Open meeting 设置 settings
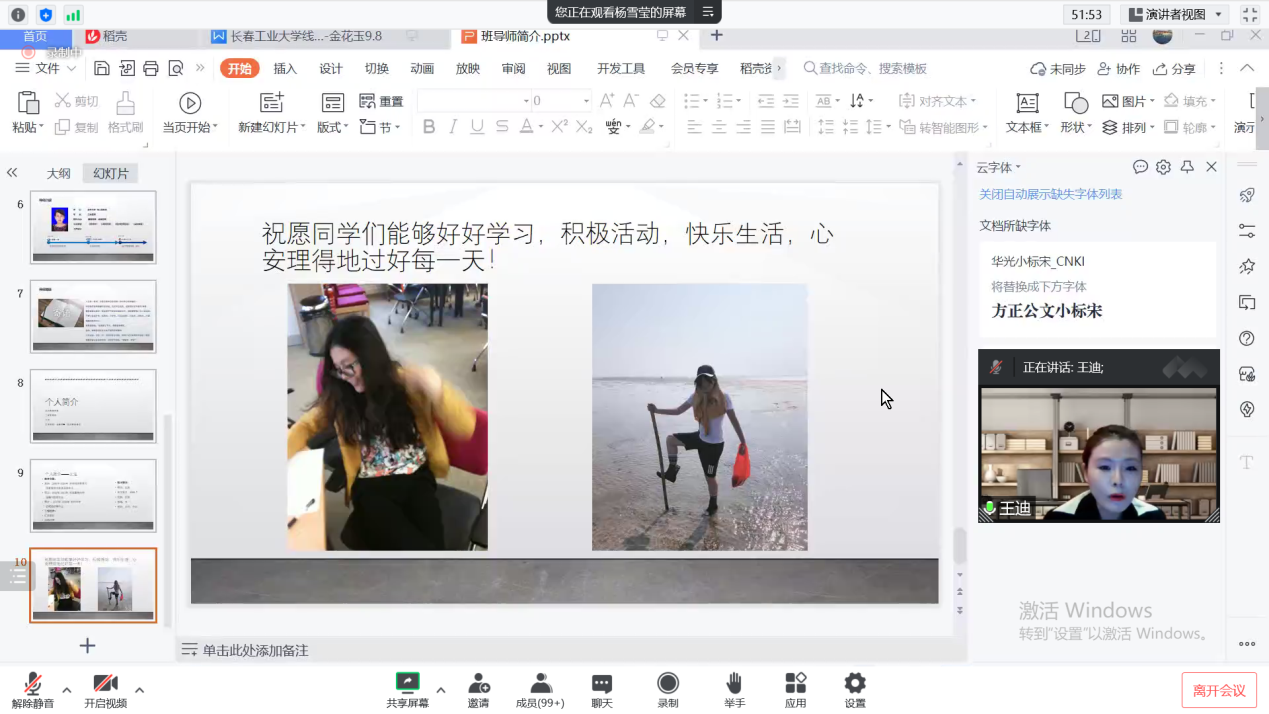Screen dimensions: 1269x714 [854, 688]
